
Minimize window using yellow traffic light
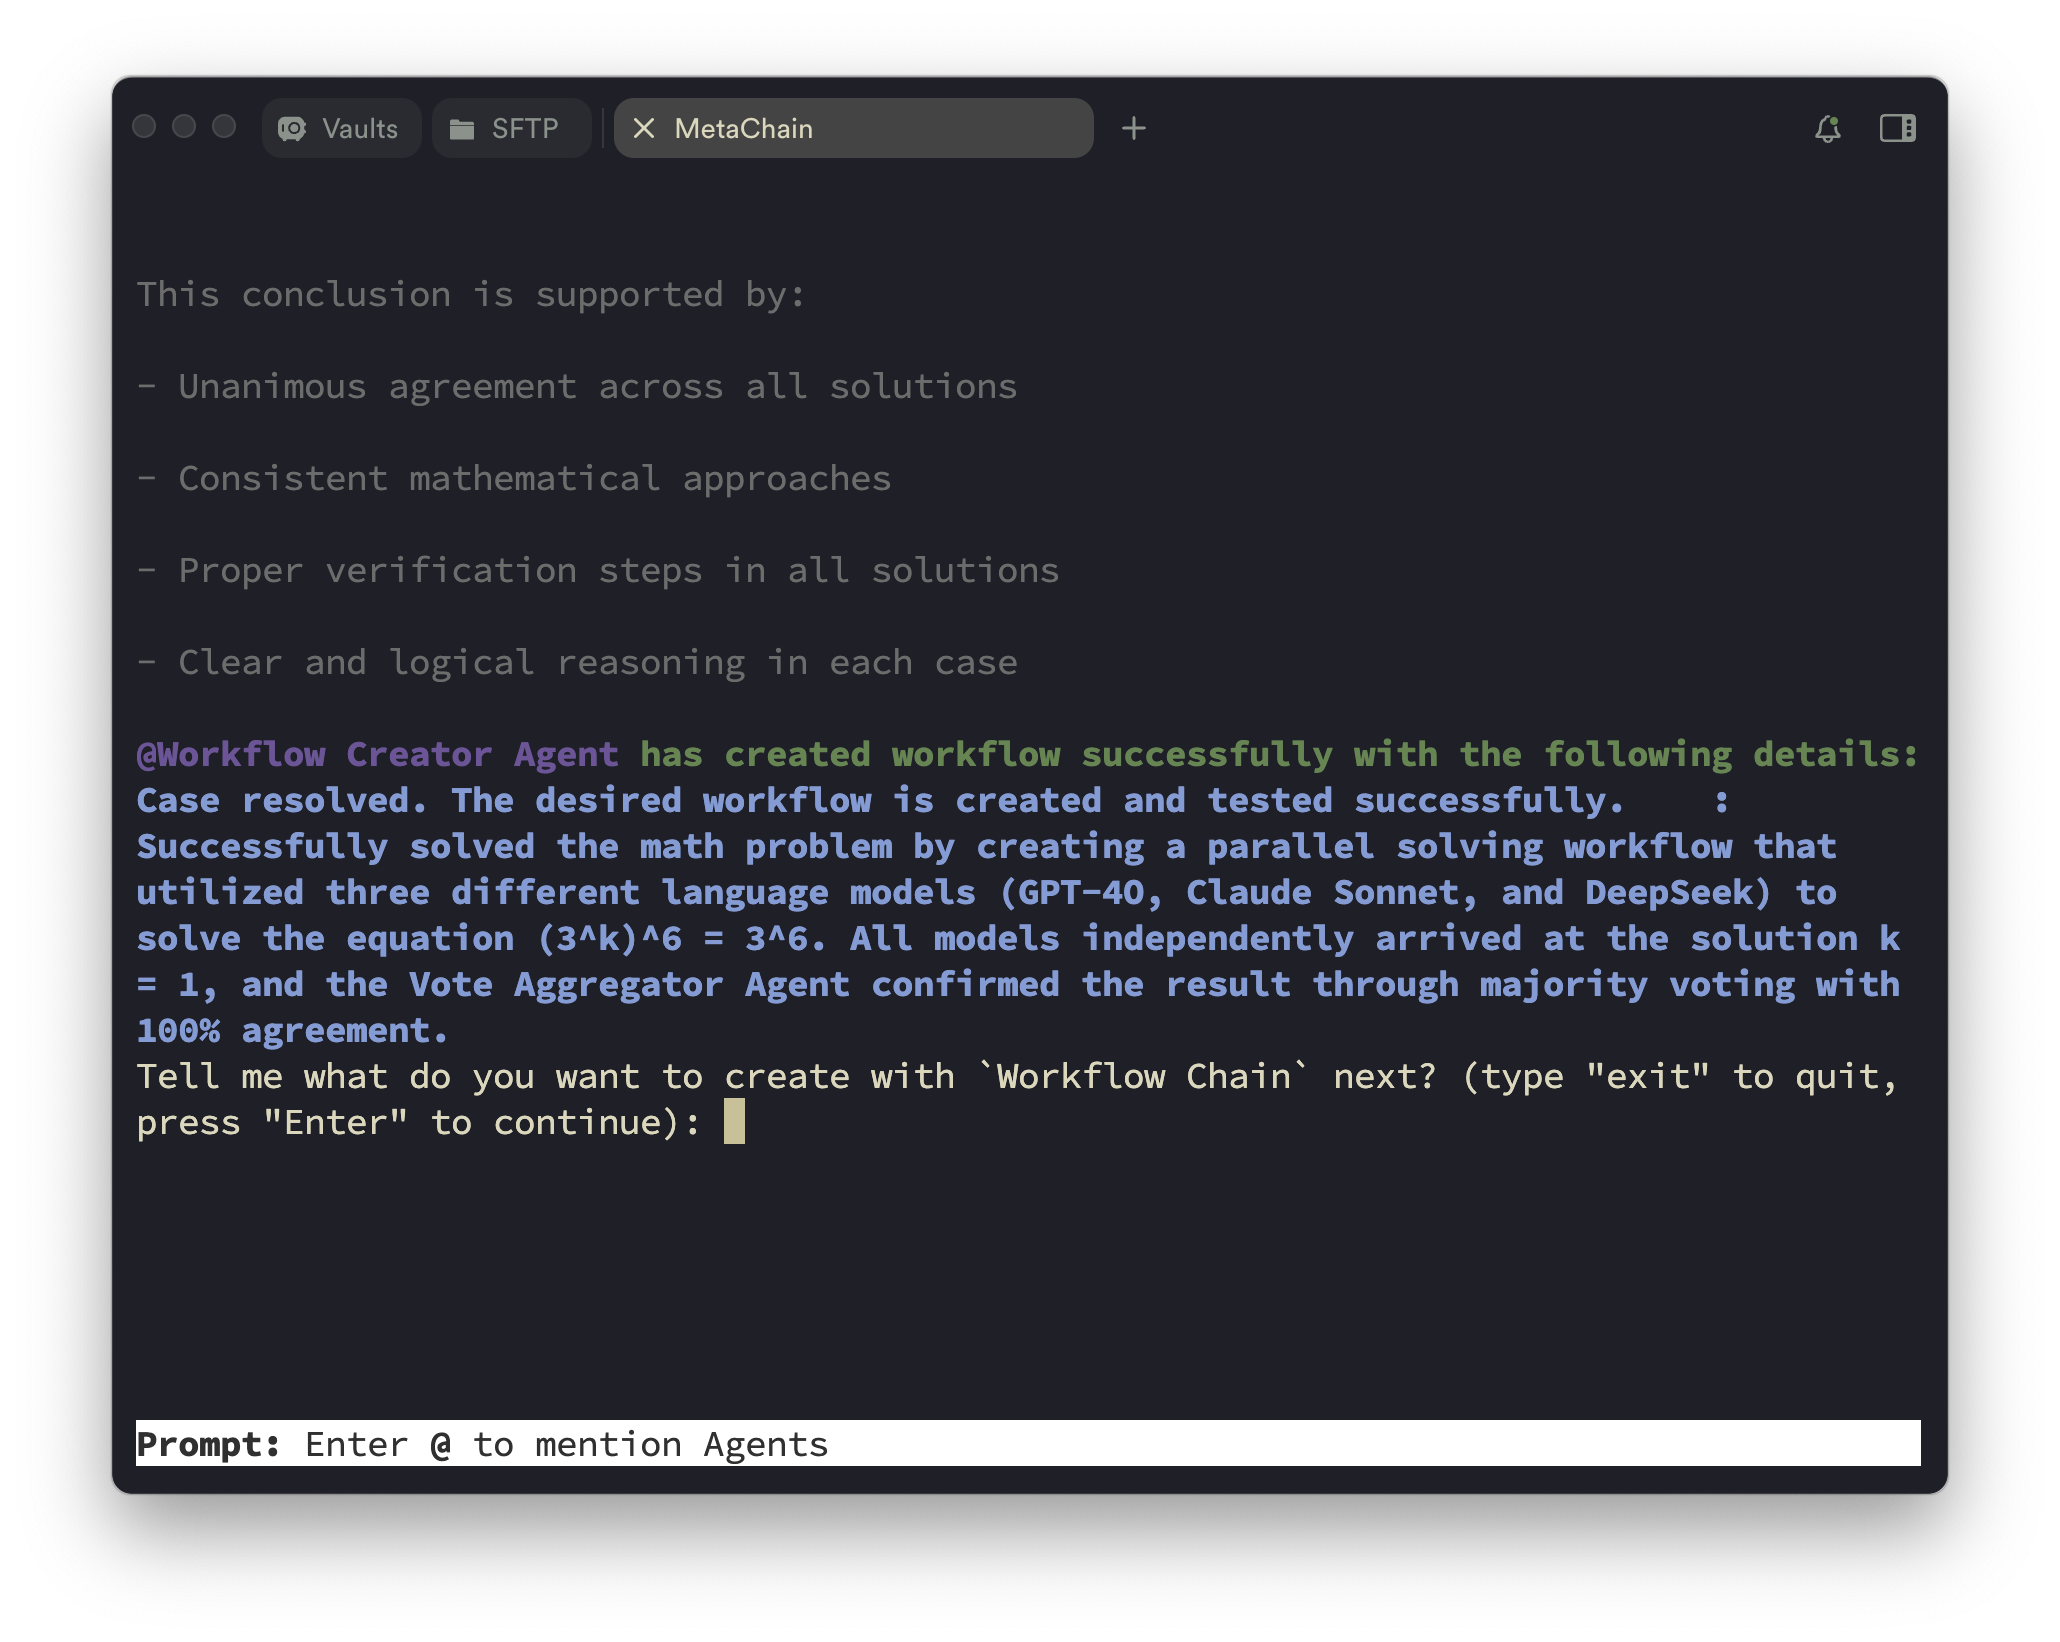coord(183,127)
